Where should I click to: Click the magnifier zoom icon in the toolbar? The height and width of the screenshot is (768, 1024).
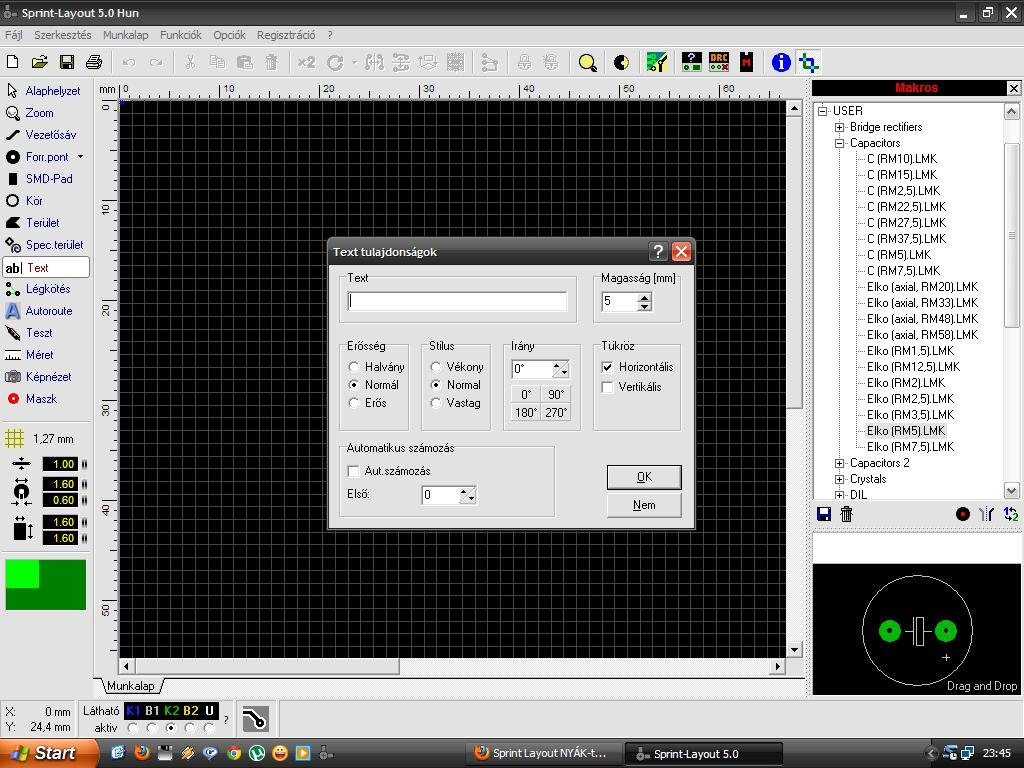point(587,63)
